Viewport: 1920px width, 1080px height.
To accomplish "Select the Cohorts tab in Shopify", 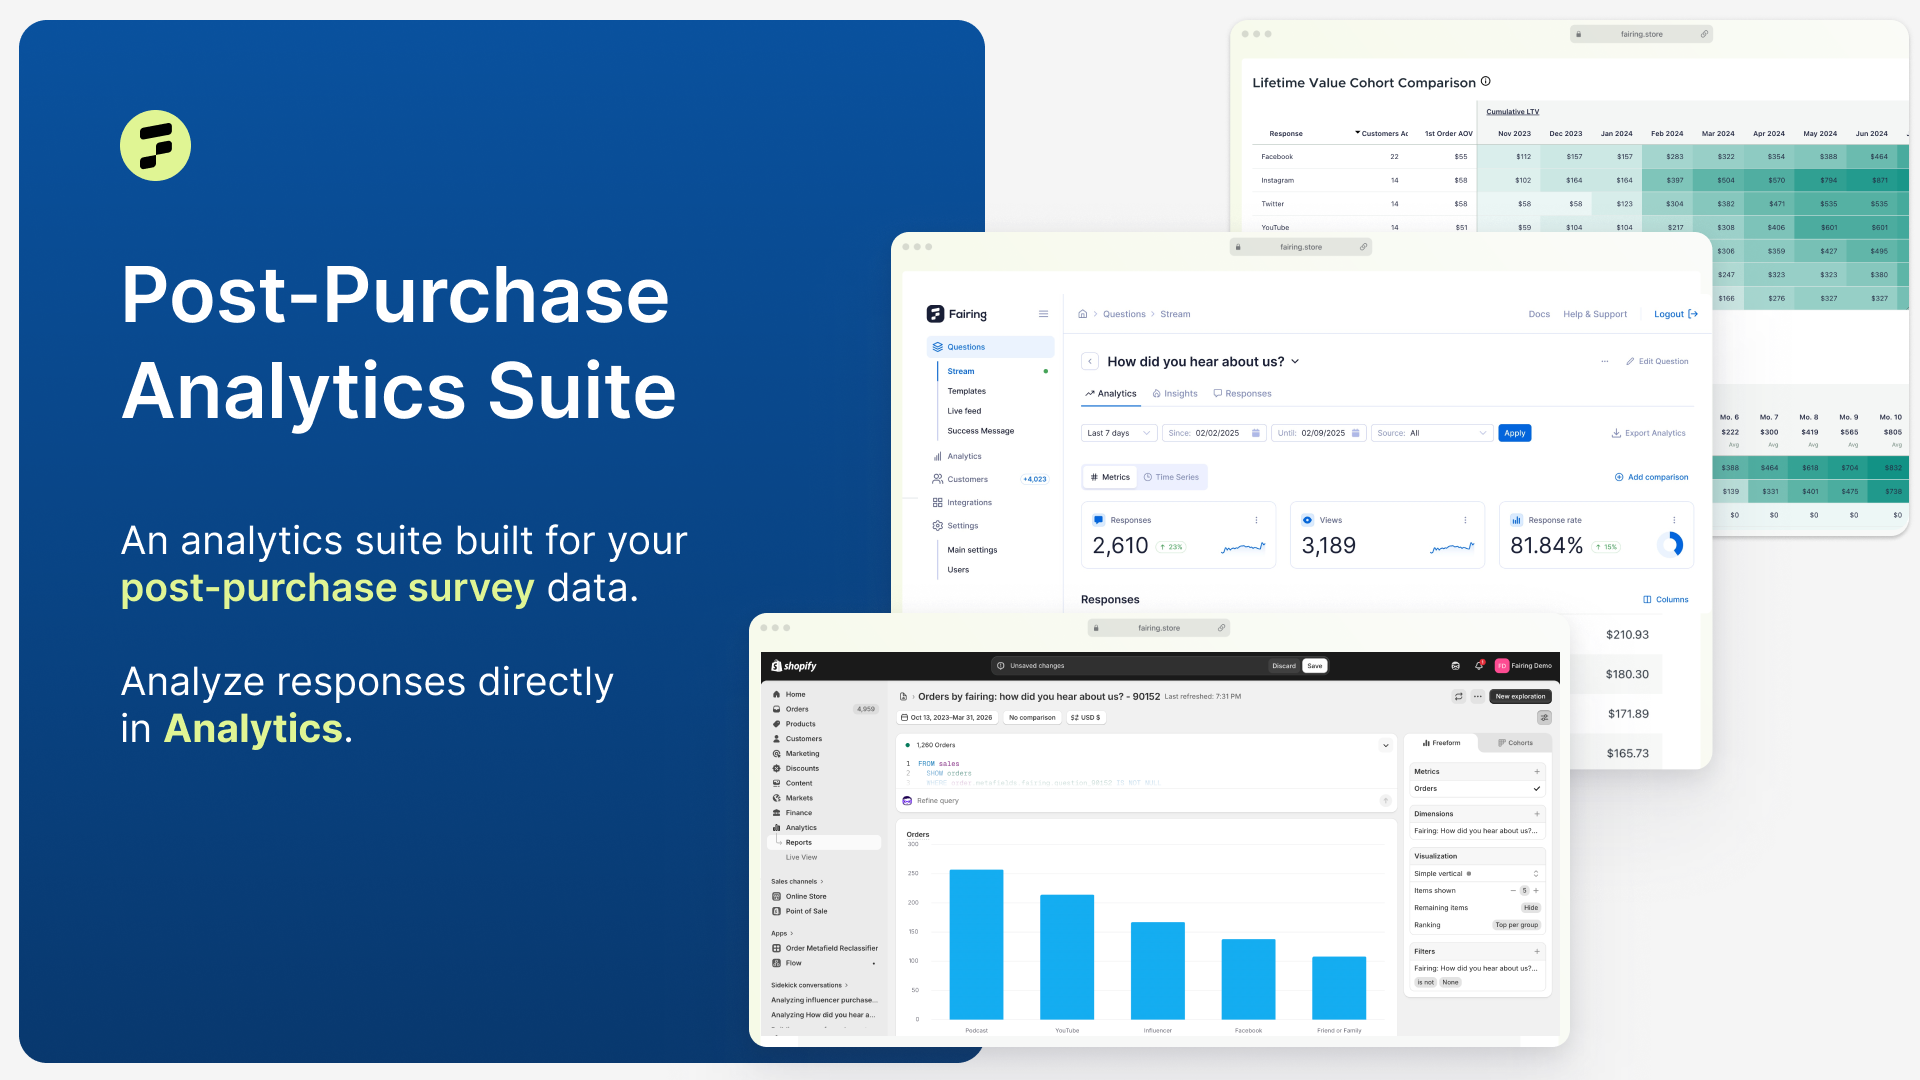I will click(1515, 743).
